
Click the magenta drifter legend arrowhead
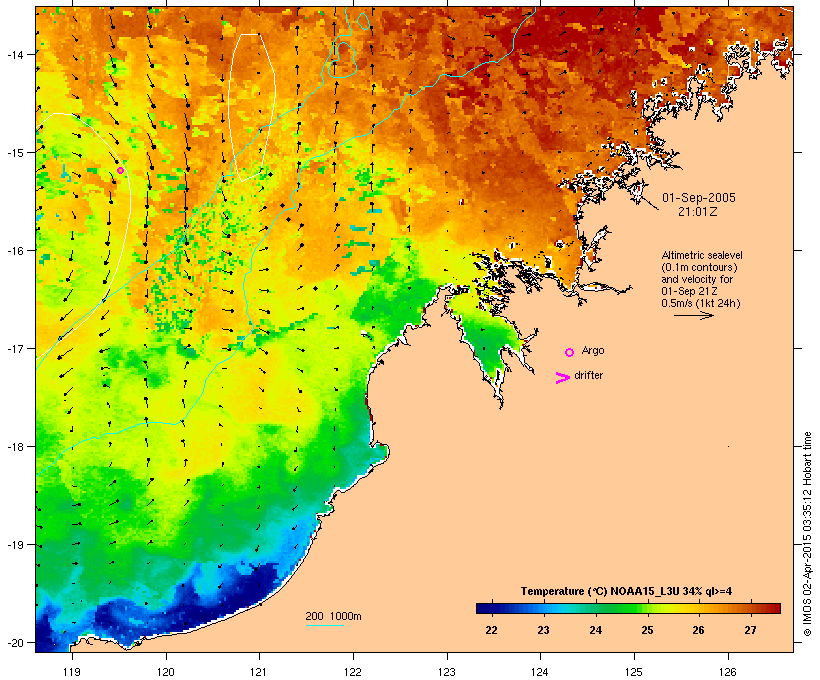pyautogui.click(x=563, y=378)
